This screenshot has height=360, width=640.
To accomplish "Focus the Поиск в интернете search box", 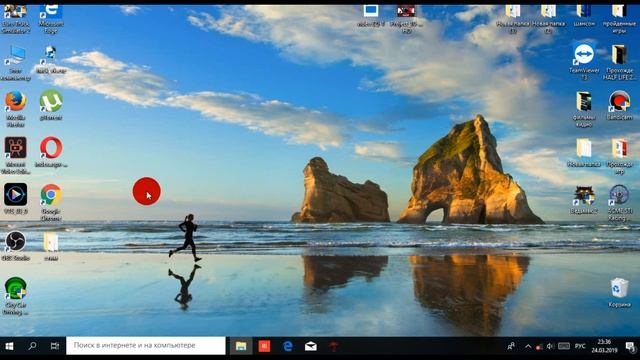I will (146, 346).
